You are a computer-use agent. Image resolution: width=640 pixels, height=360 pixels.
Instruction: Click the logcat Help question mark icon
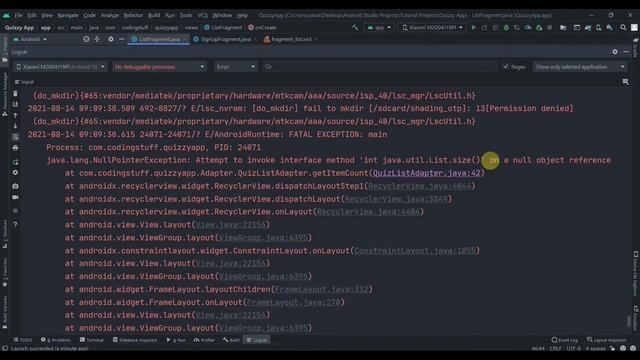(16, 224)
